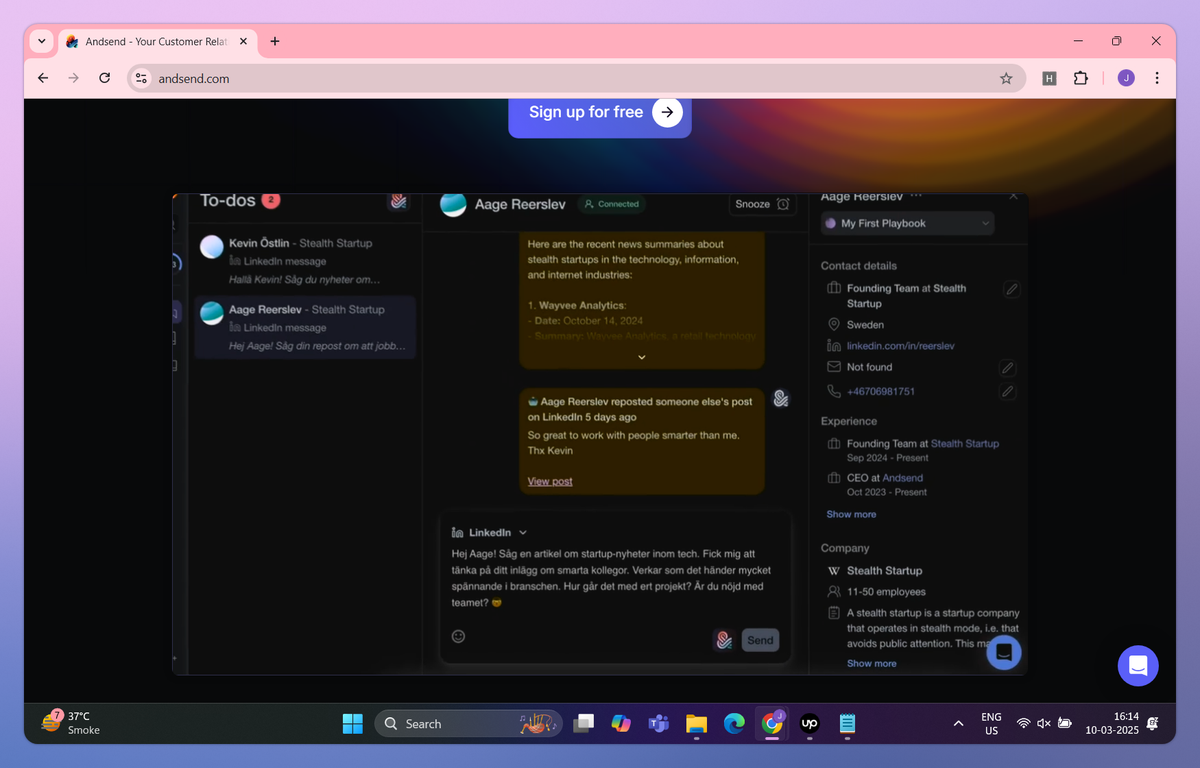Click the Andsend icon beside repost card
Image resolution: width=1200 pixels, height=768 pixels.
pyautogui.click(x=781, y=399)
